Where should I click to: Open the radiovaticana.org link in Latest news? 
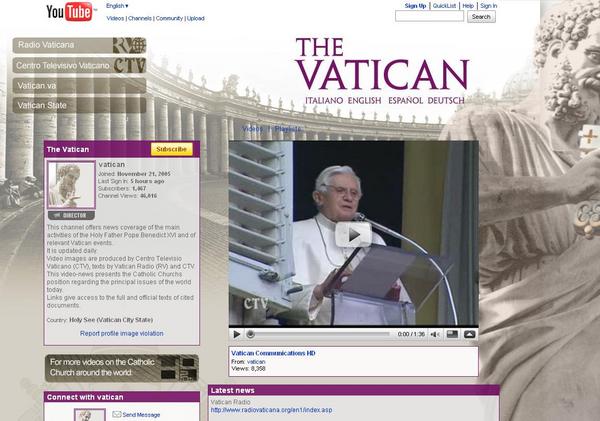pos(271,410)
